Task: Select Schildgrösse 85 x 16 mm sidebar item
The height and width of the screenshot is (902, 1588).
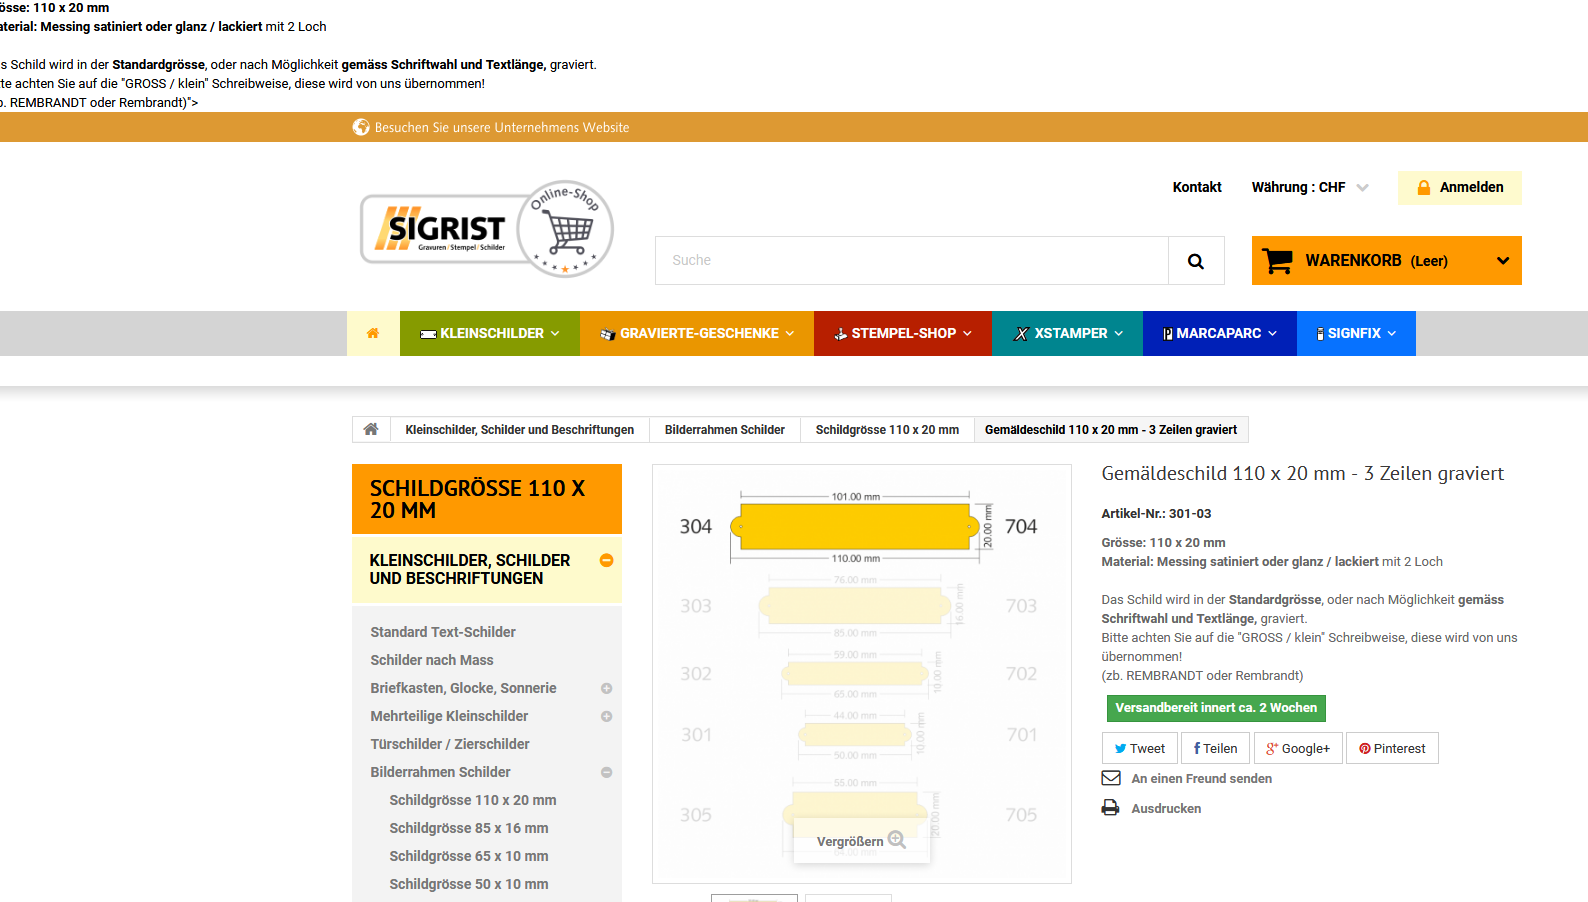Action: 469,828
